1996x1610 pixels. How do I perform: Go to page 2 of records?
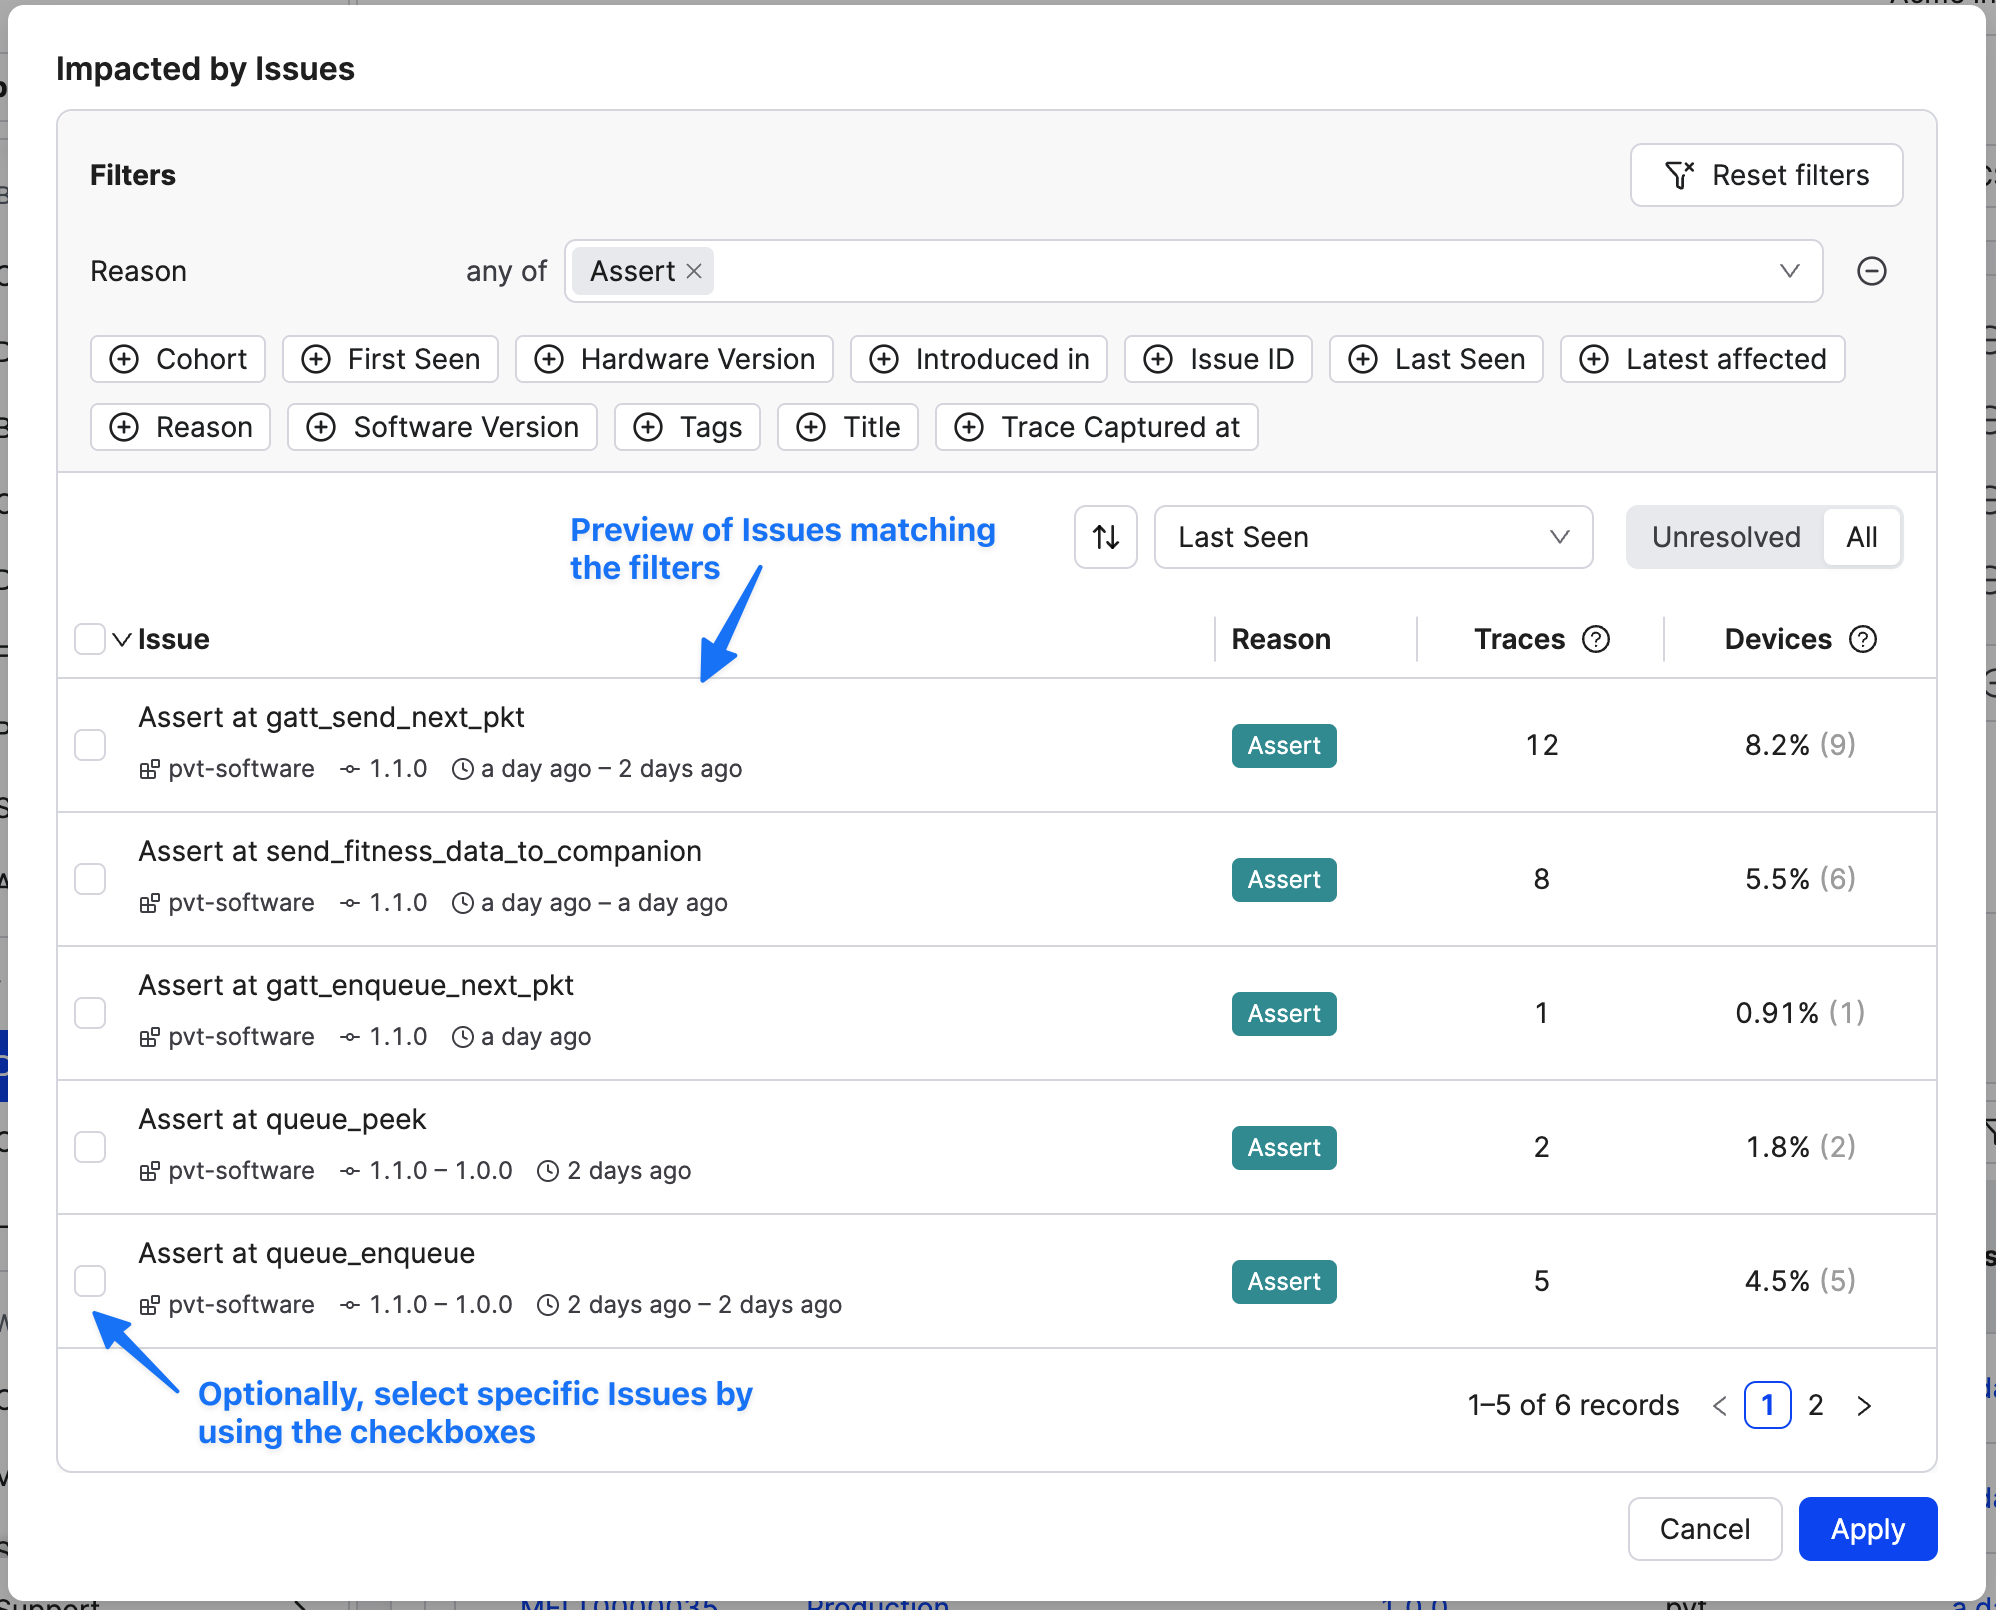coord(1816,1405)
